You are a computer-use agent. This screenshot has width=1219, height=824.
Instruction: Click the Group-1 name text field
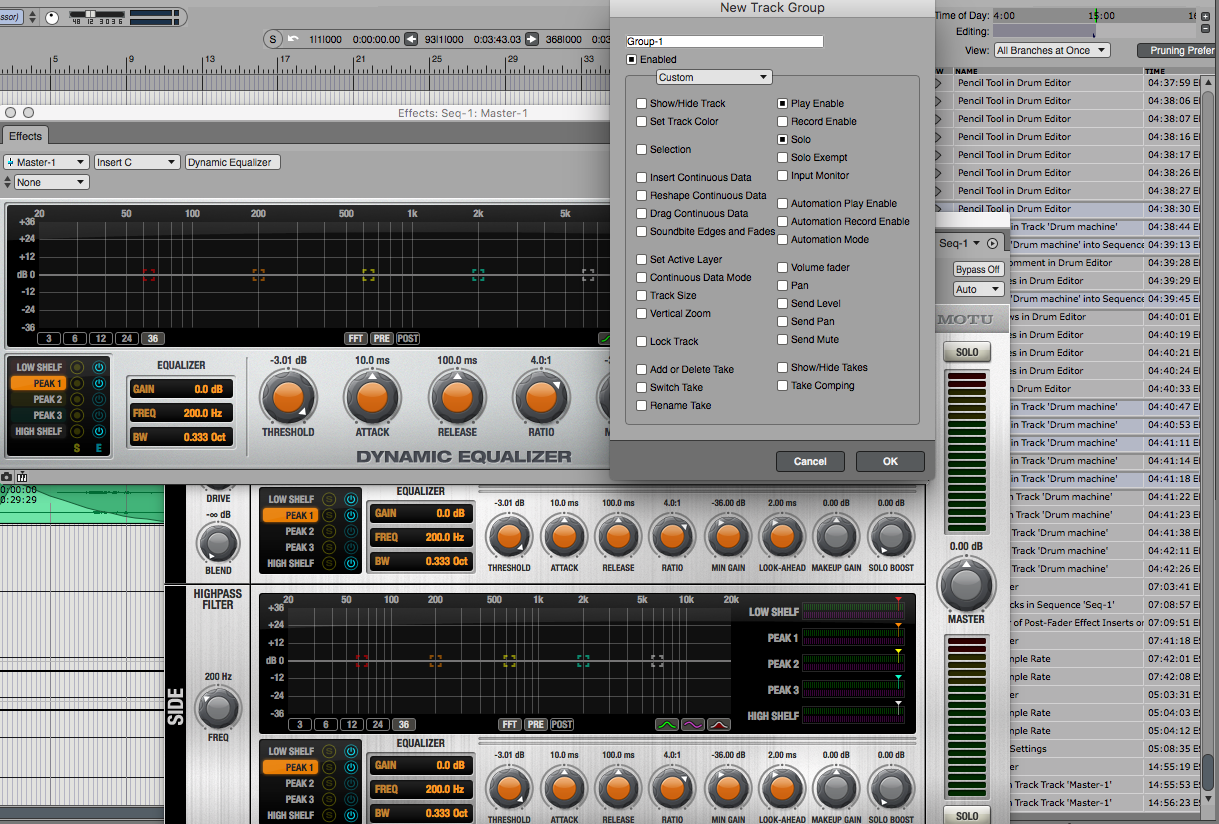coord(724,41)
